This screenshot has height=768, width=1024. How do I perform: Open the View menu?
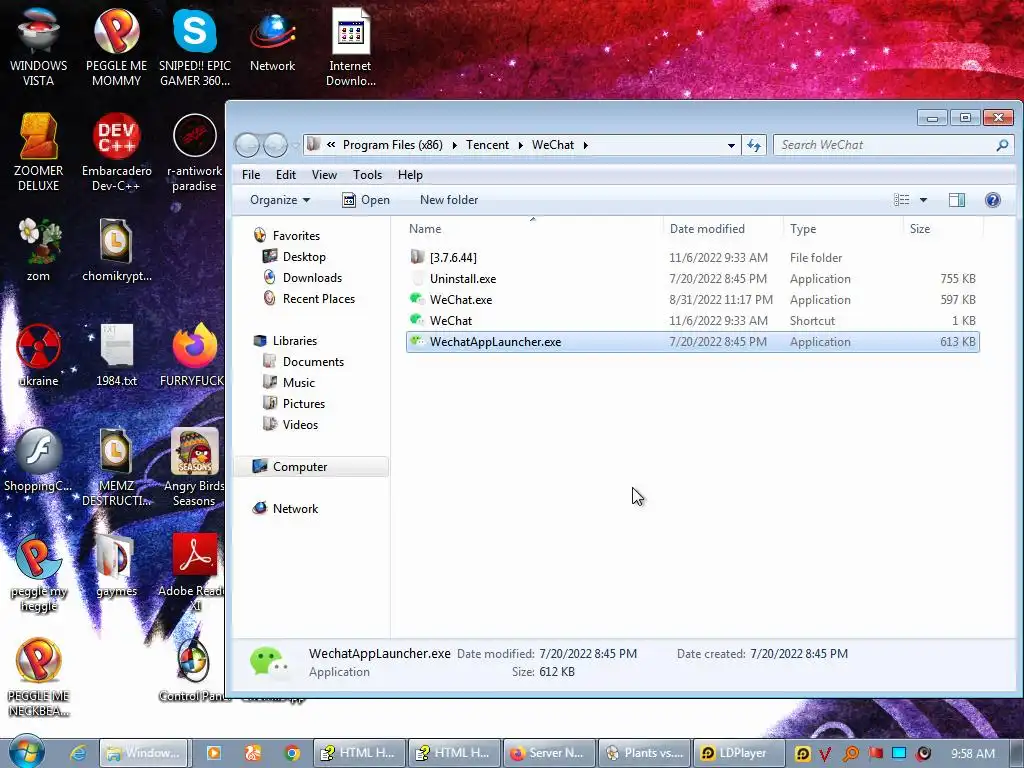(x=325, y=174)
